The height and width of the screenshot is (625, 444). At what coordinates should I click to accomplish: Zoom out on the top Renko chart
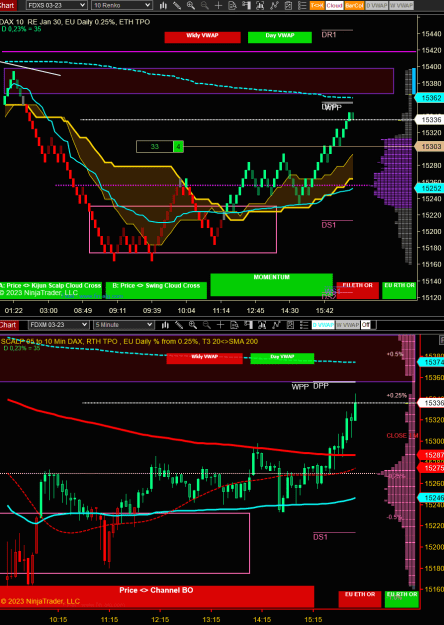click(204, 5)
